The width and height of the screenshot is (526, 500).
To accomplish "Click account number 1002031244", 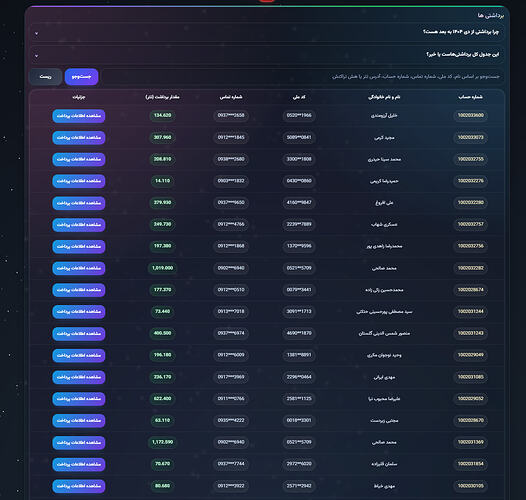I will [471, 311].
